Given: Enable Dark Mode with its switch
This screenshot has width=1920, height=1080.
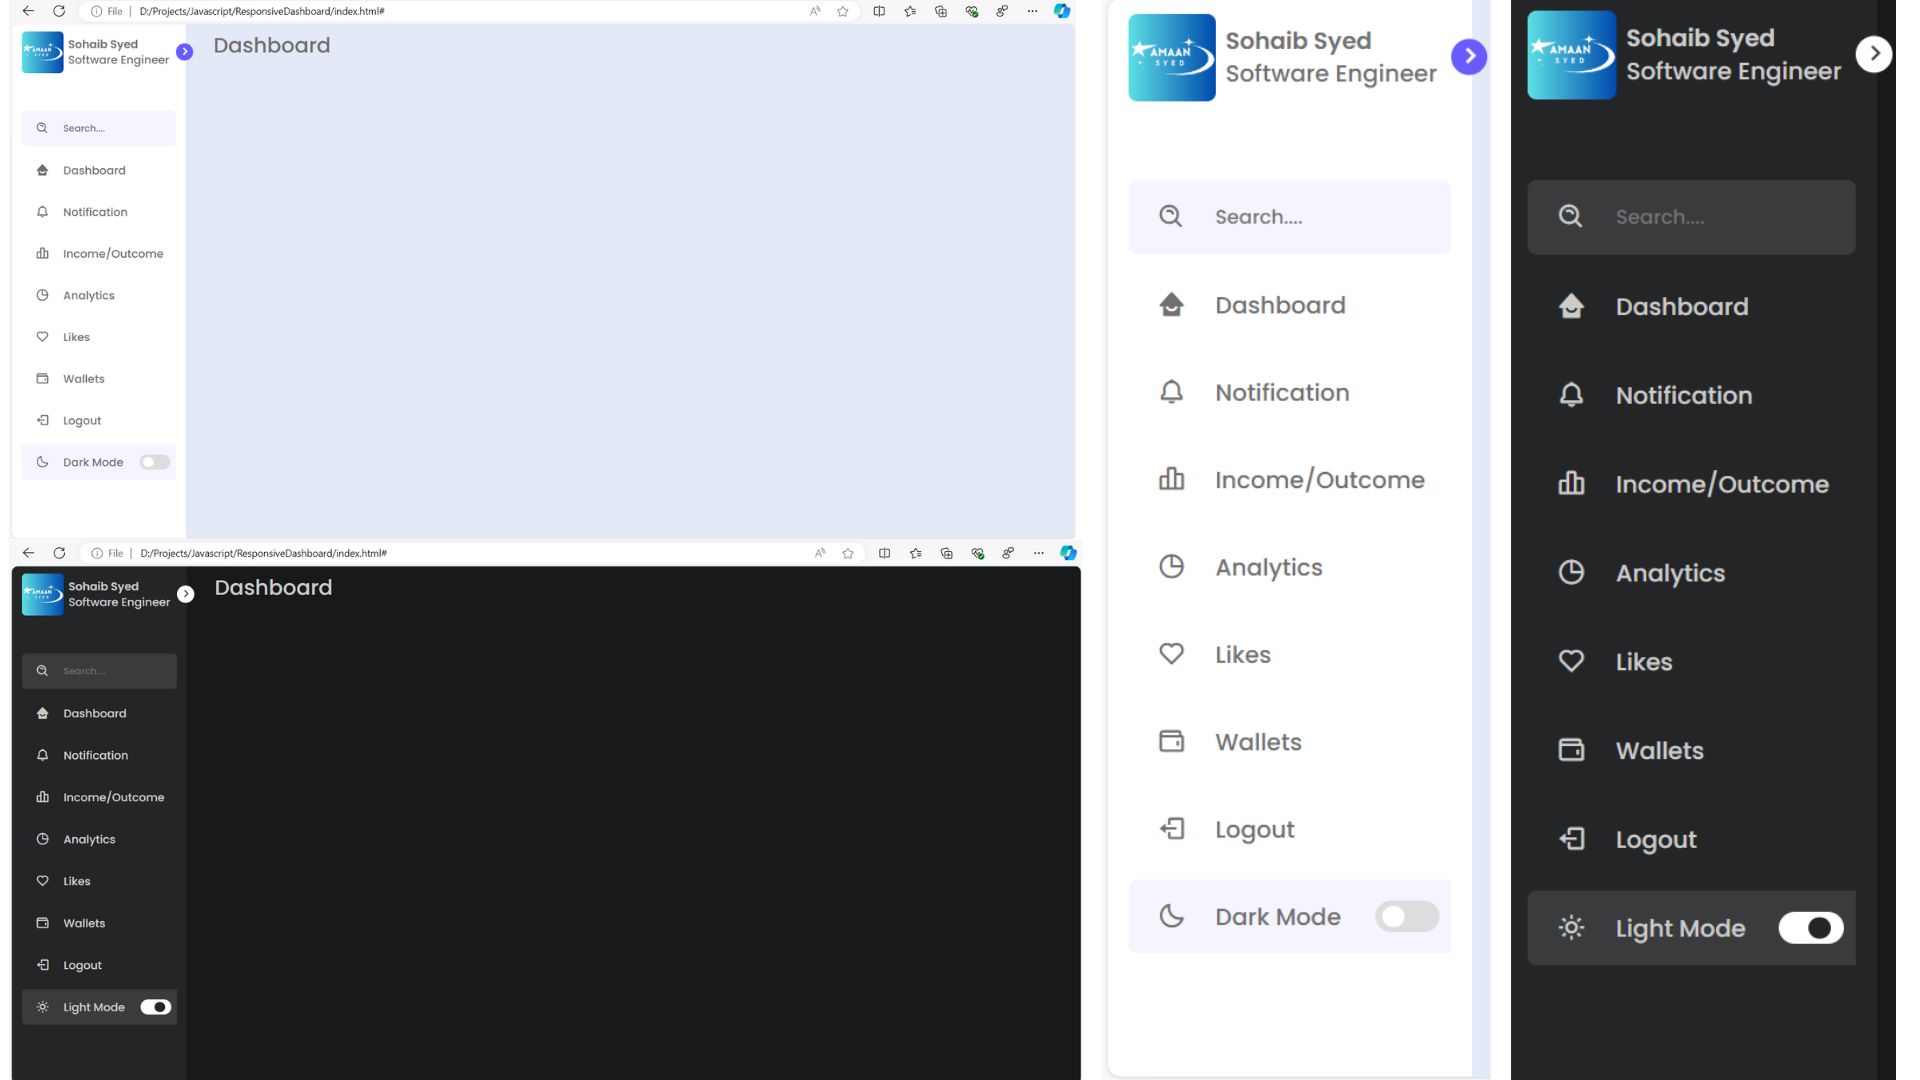Looking at the screenshot, I should pyautogui.click(x=1405, y=916).
